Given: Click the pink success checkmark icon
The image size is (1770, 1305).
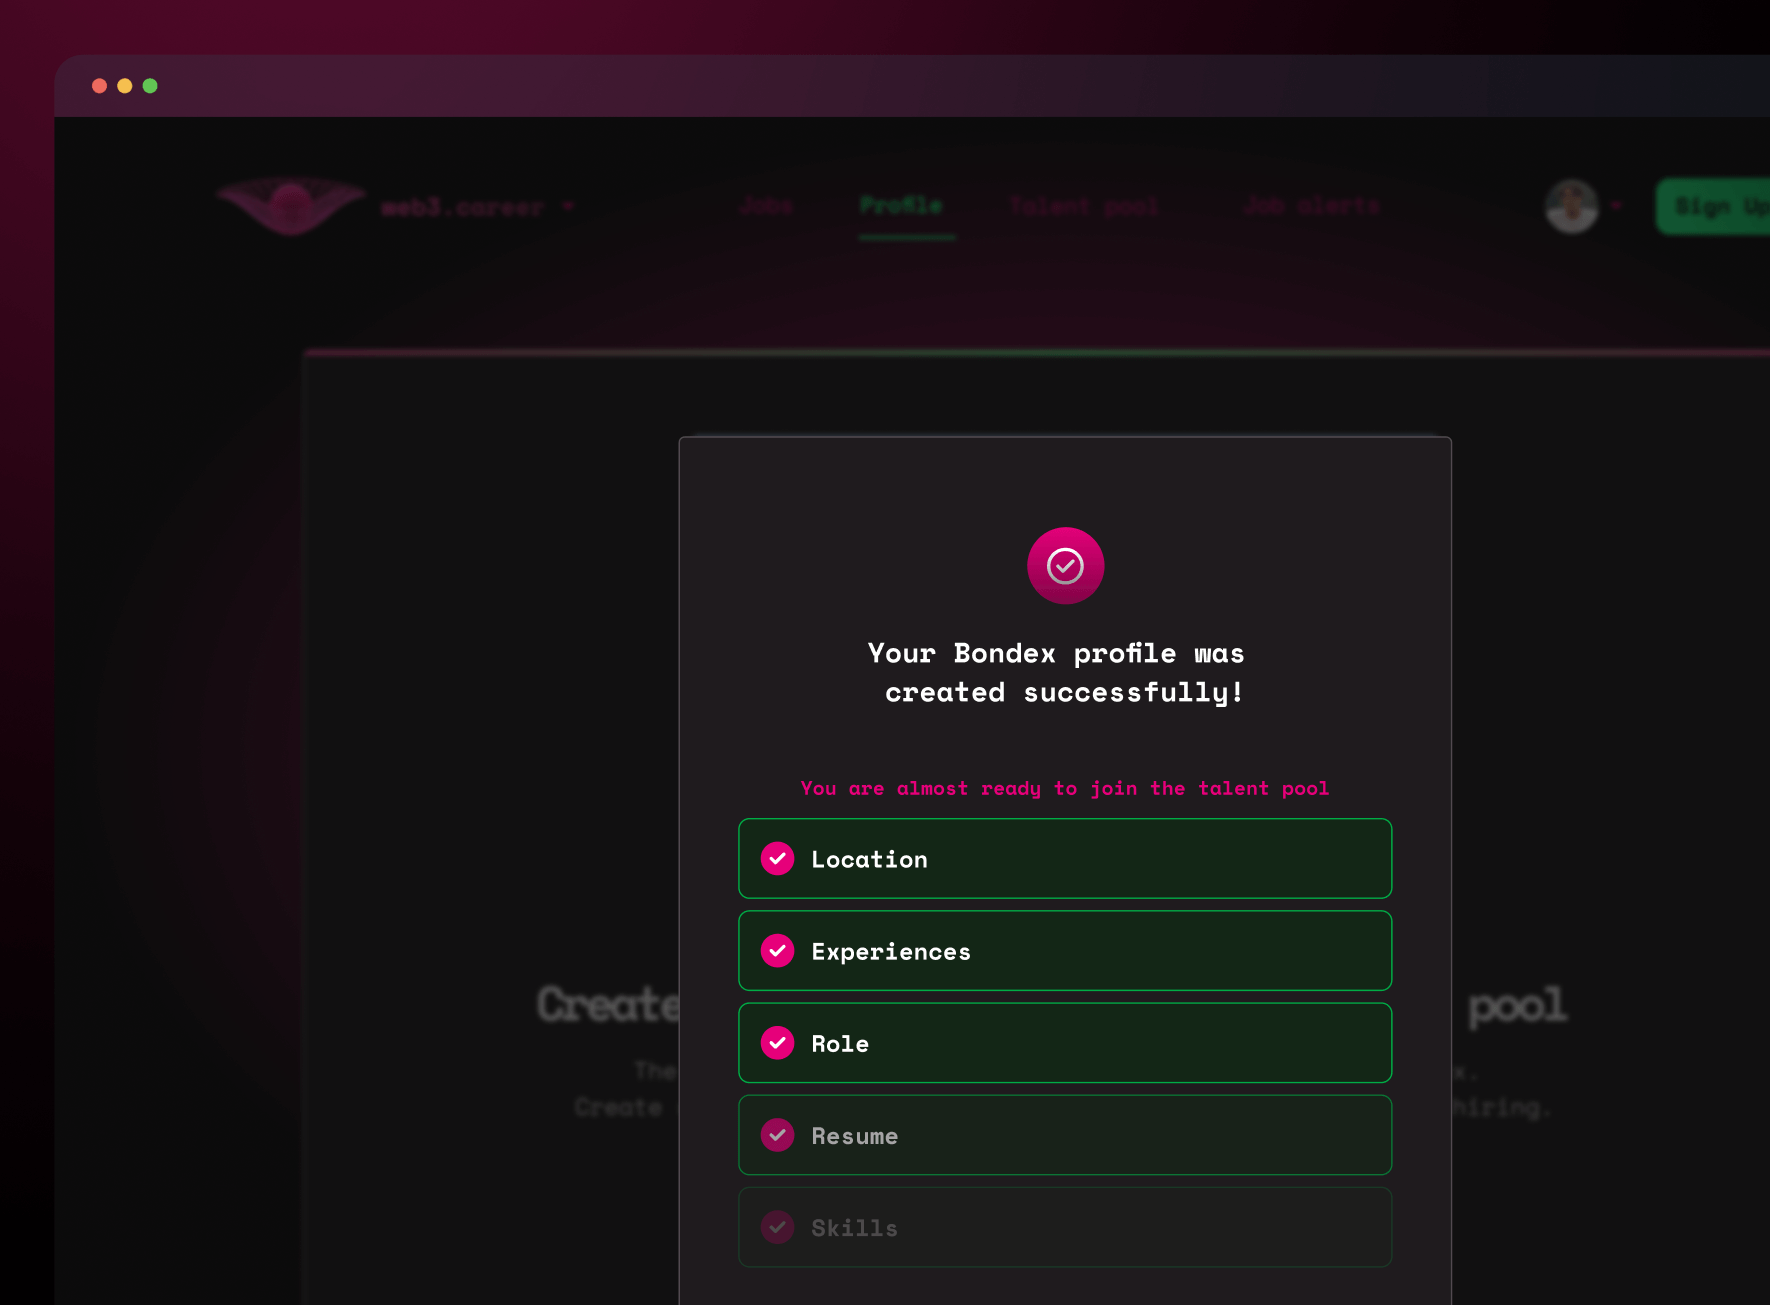Looking at the screenshot, I should point(1065,565).
